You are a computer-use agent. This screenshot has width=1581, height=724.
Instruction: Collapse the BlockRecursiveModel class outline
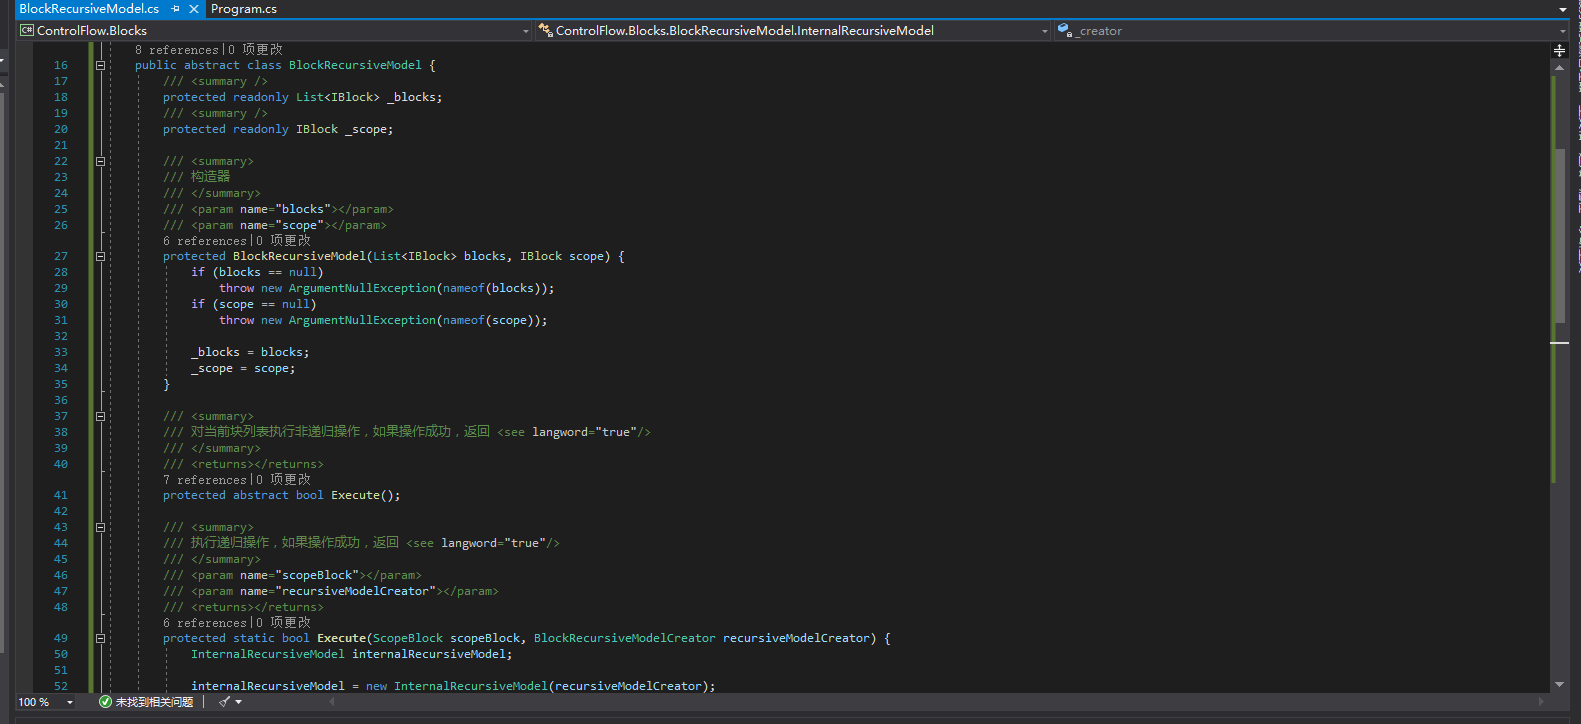pyautogui.click(x=100, y=65)
